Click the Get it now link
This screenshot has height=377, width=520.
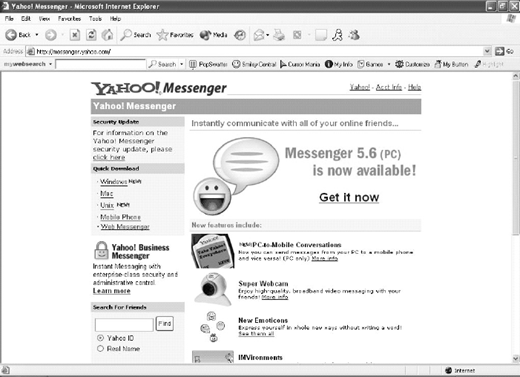tap(349, 197)
